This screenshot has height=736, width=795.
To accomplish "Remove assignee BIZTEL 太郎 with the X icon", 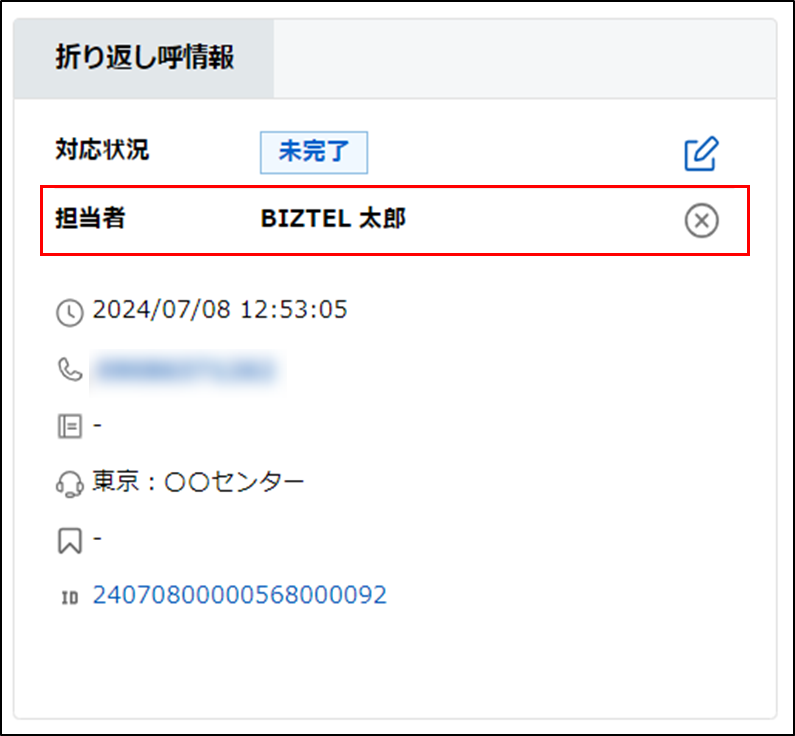I will click(701, 221).
